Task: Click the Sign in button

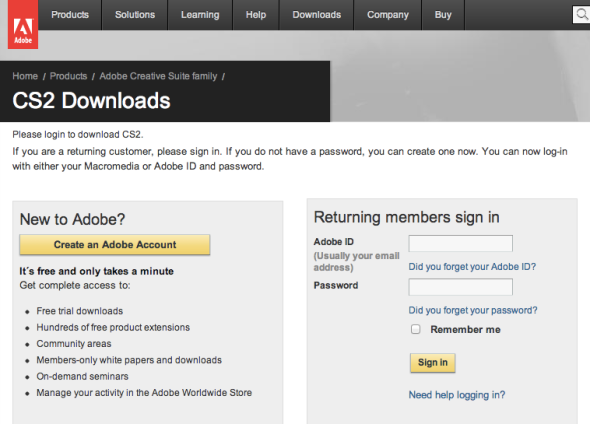Action: [433, 363]
